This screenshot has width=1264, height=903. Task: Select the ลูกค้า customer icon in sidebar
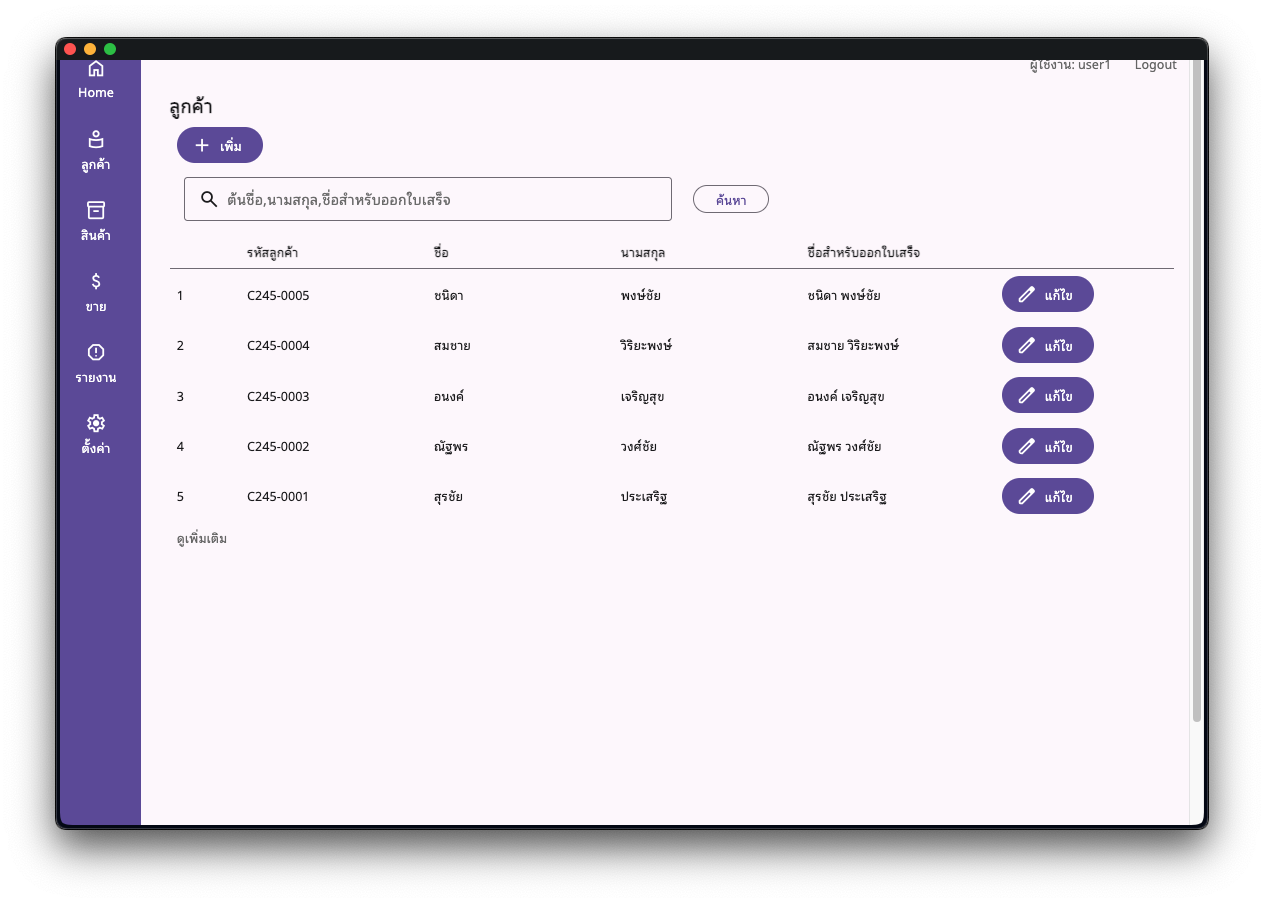(96, 140)
